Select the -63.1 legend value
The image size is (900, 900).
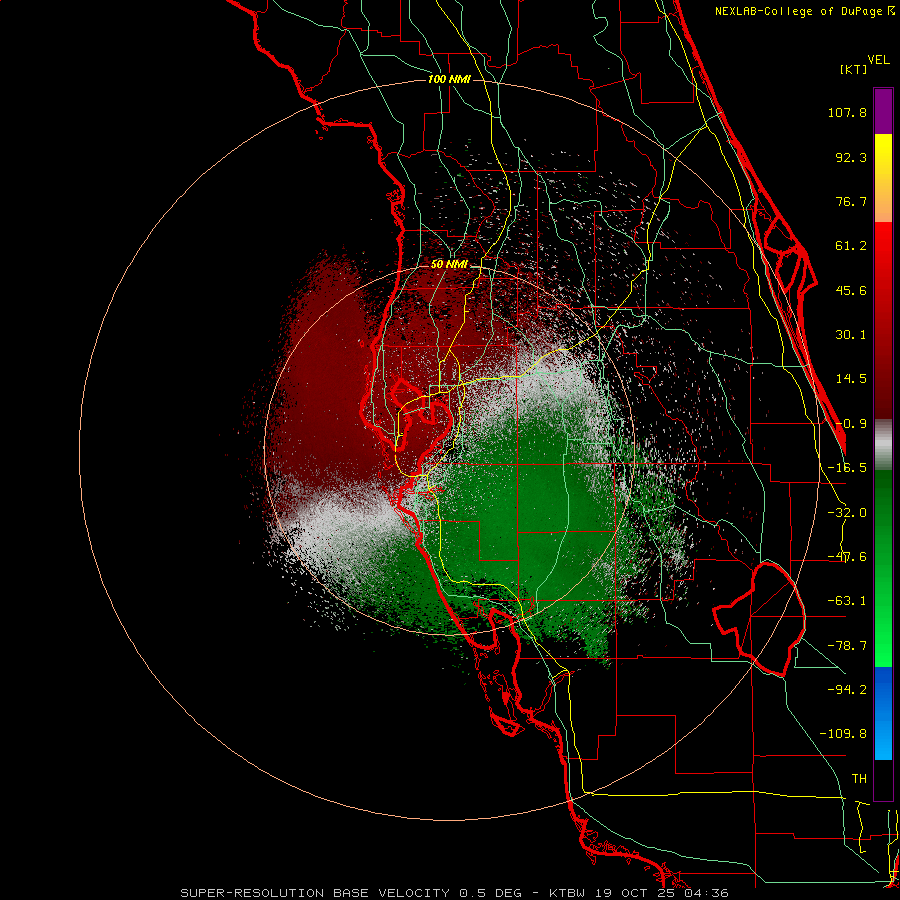tap(847, 601)
